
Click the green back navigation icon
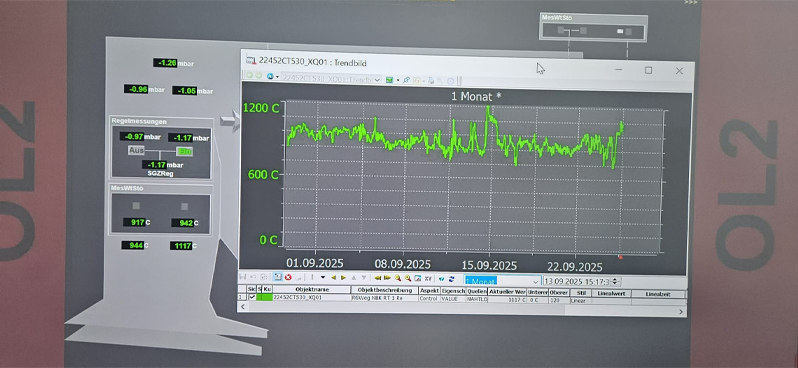[249, 75]
